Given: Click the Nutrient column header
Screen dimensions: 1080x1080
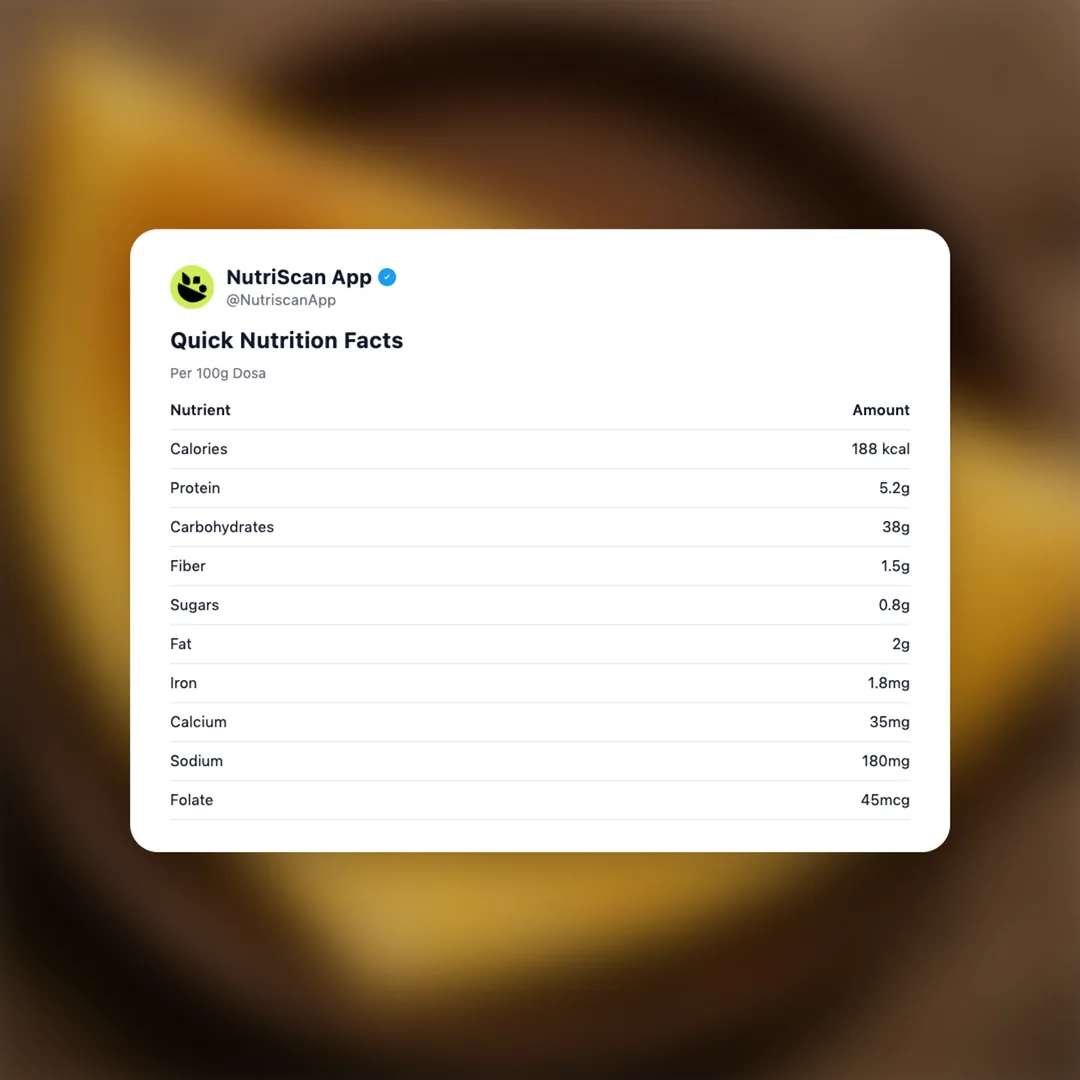Looking at the screenshot, I should [200, 410].
